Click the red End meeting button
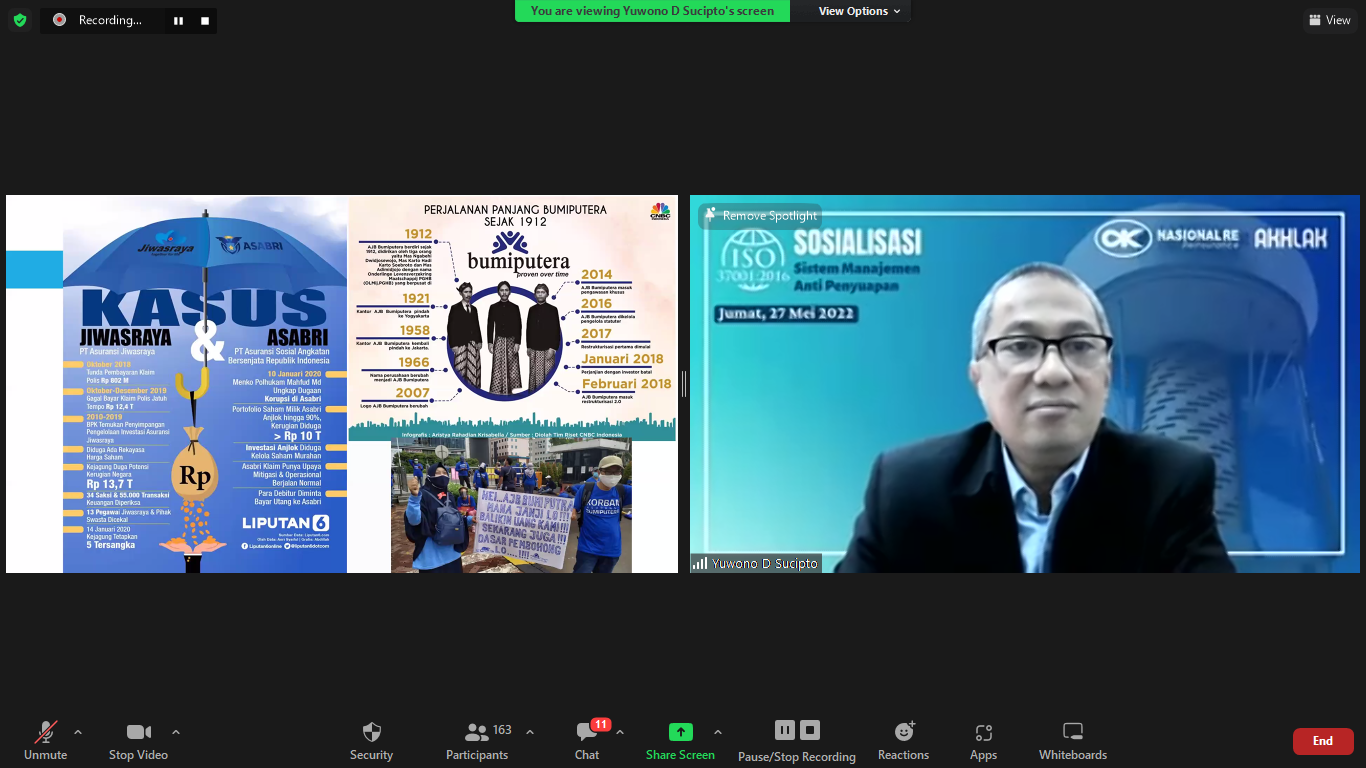 (1323, 741)
